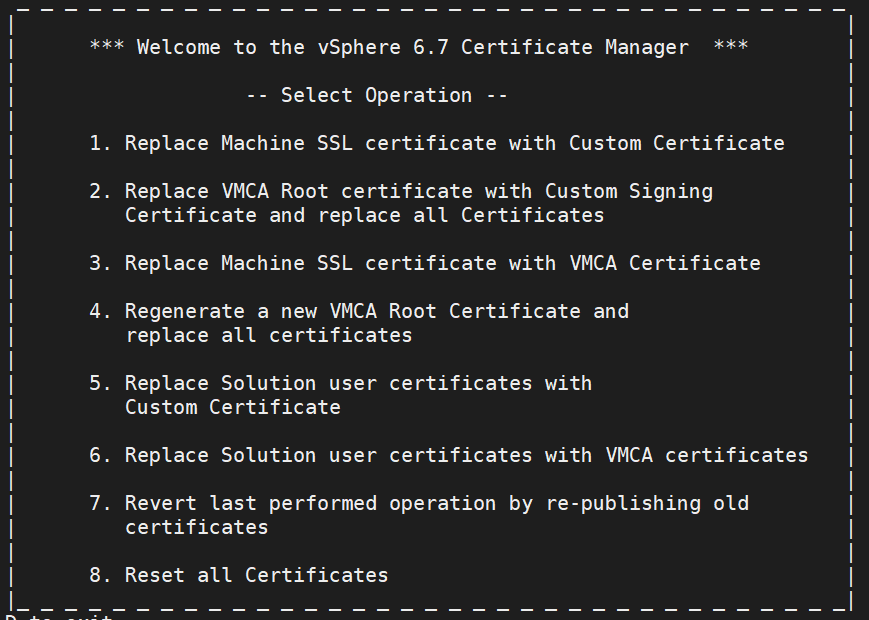Select option 3 "Replace Machine SSL certificate with VMCA Certificate"
869x620 pixels.
coord(425,263)
